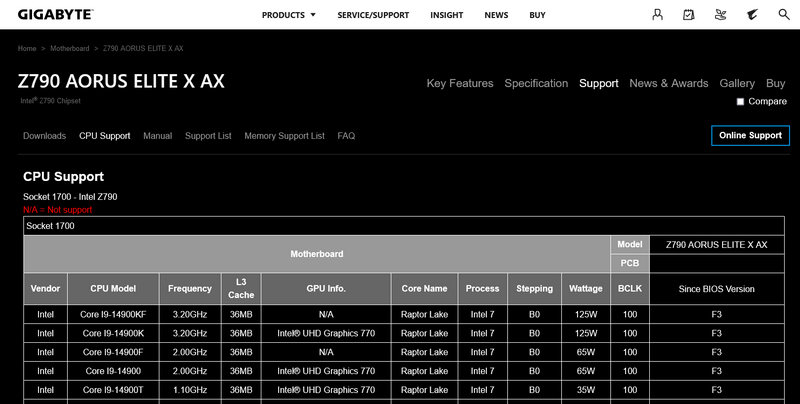Open the Manual sub-tab
The image size is (800, 404).
point(157,136)
